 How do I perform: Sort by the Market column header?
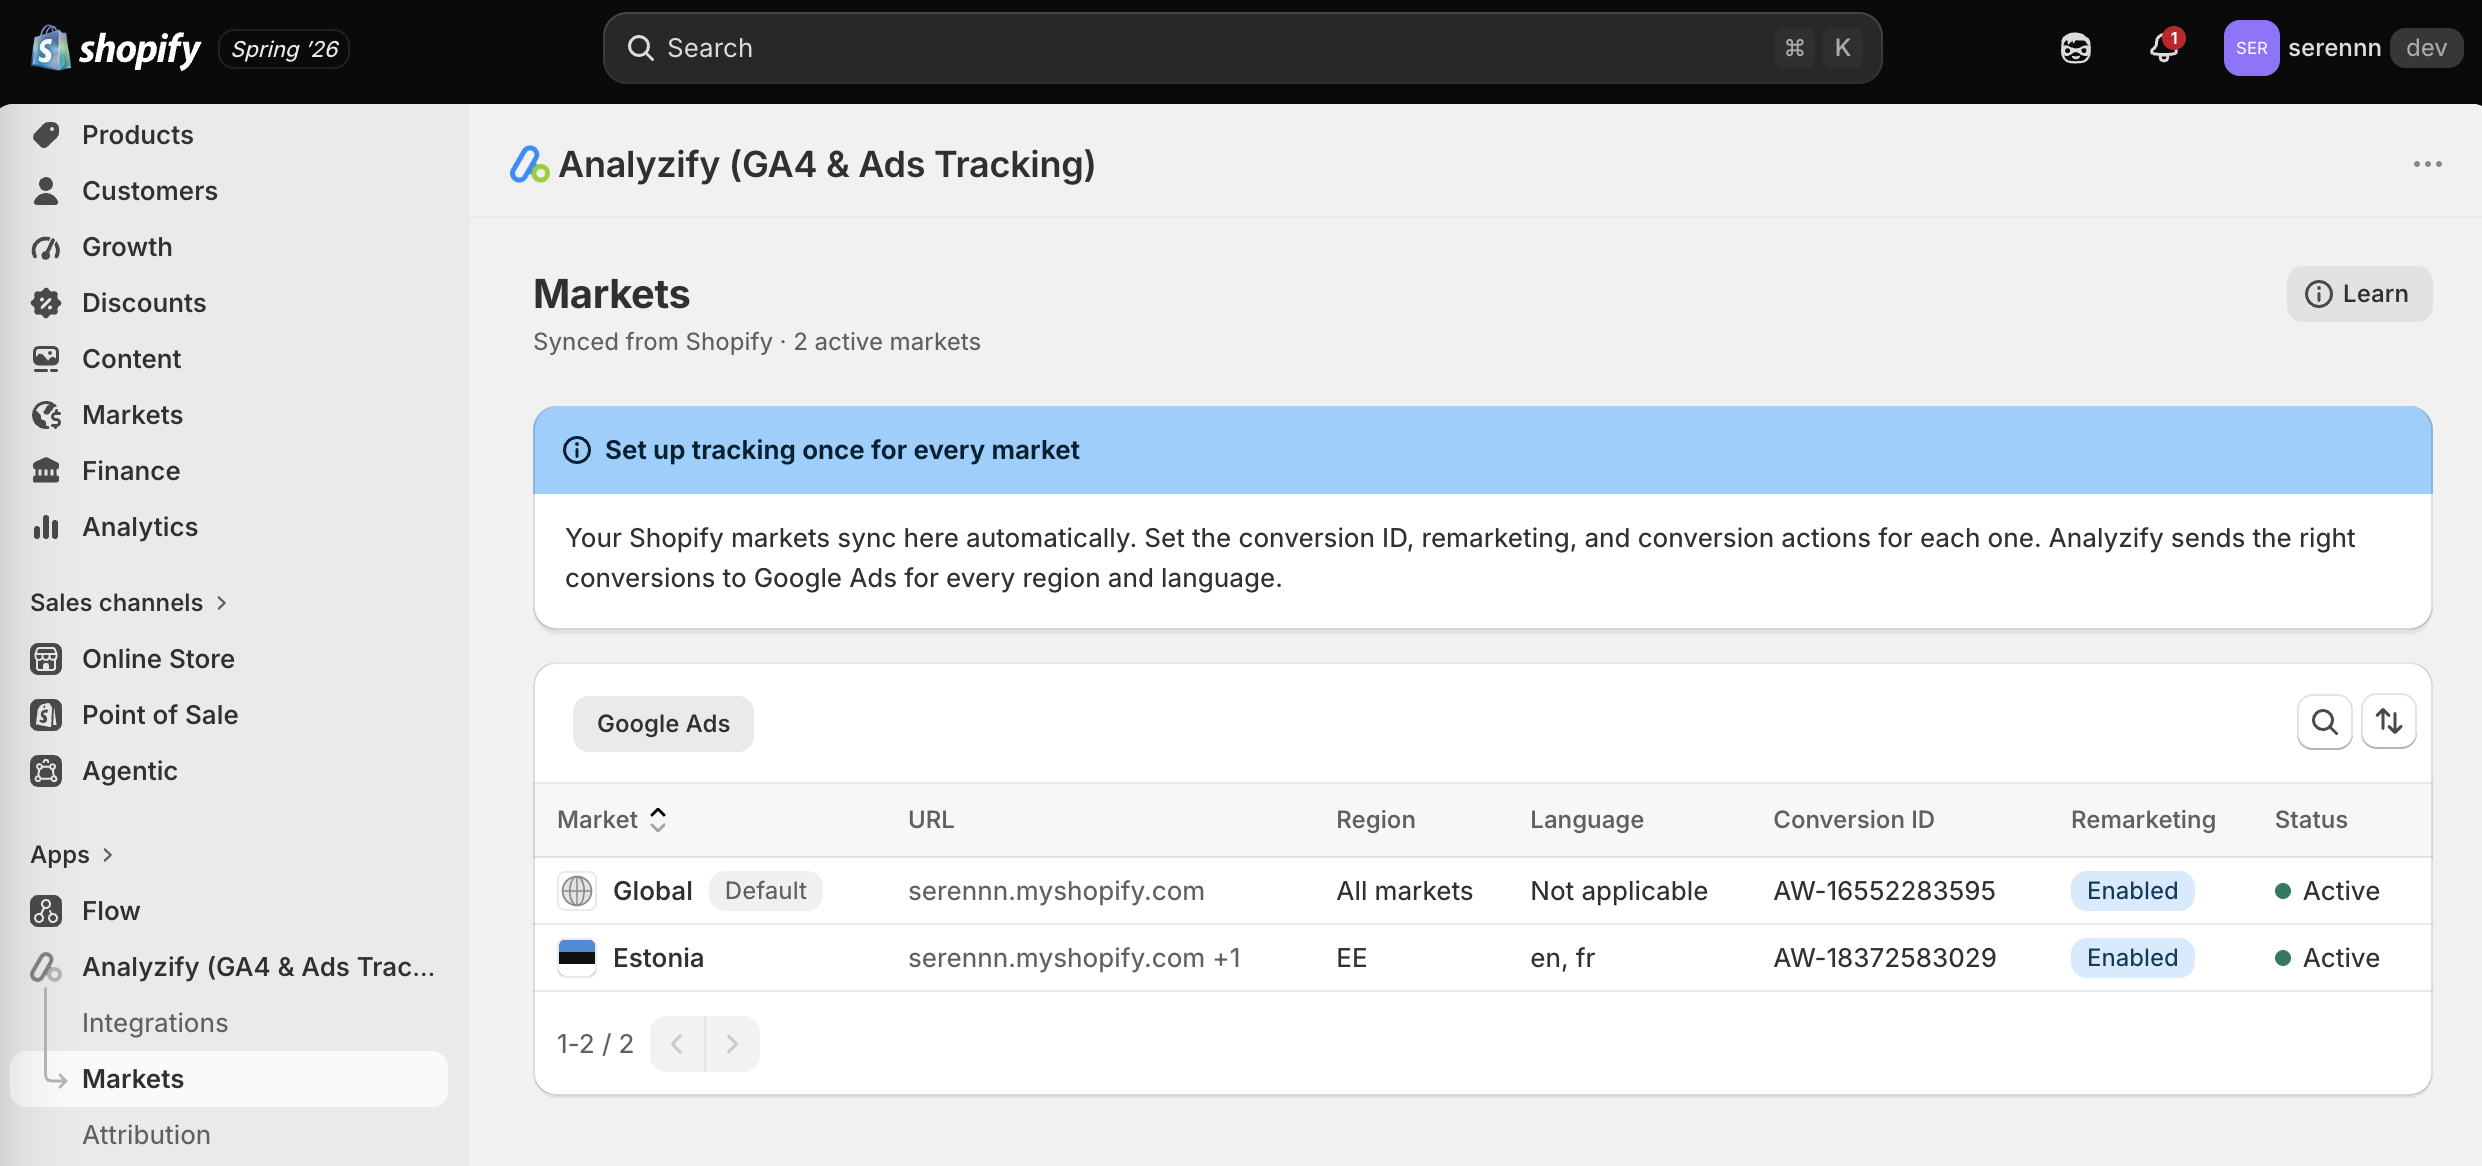coord(612,820)
